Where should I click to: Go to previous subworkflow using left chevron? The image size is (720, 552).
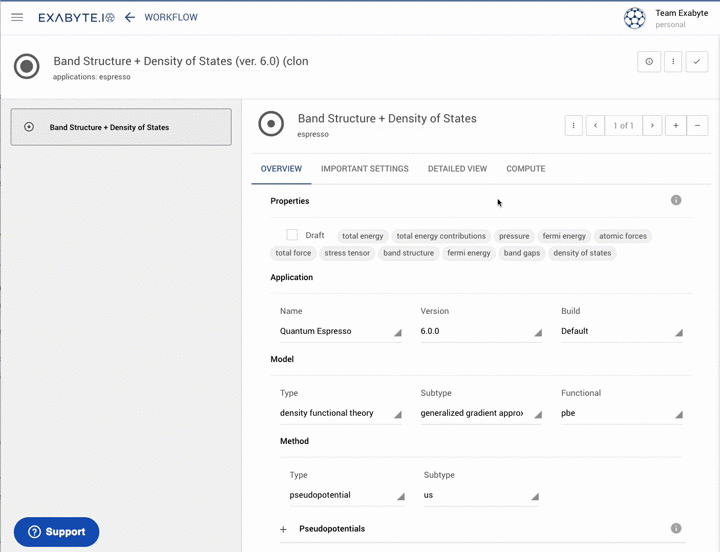[x=596, y=126]
